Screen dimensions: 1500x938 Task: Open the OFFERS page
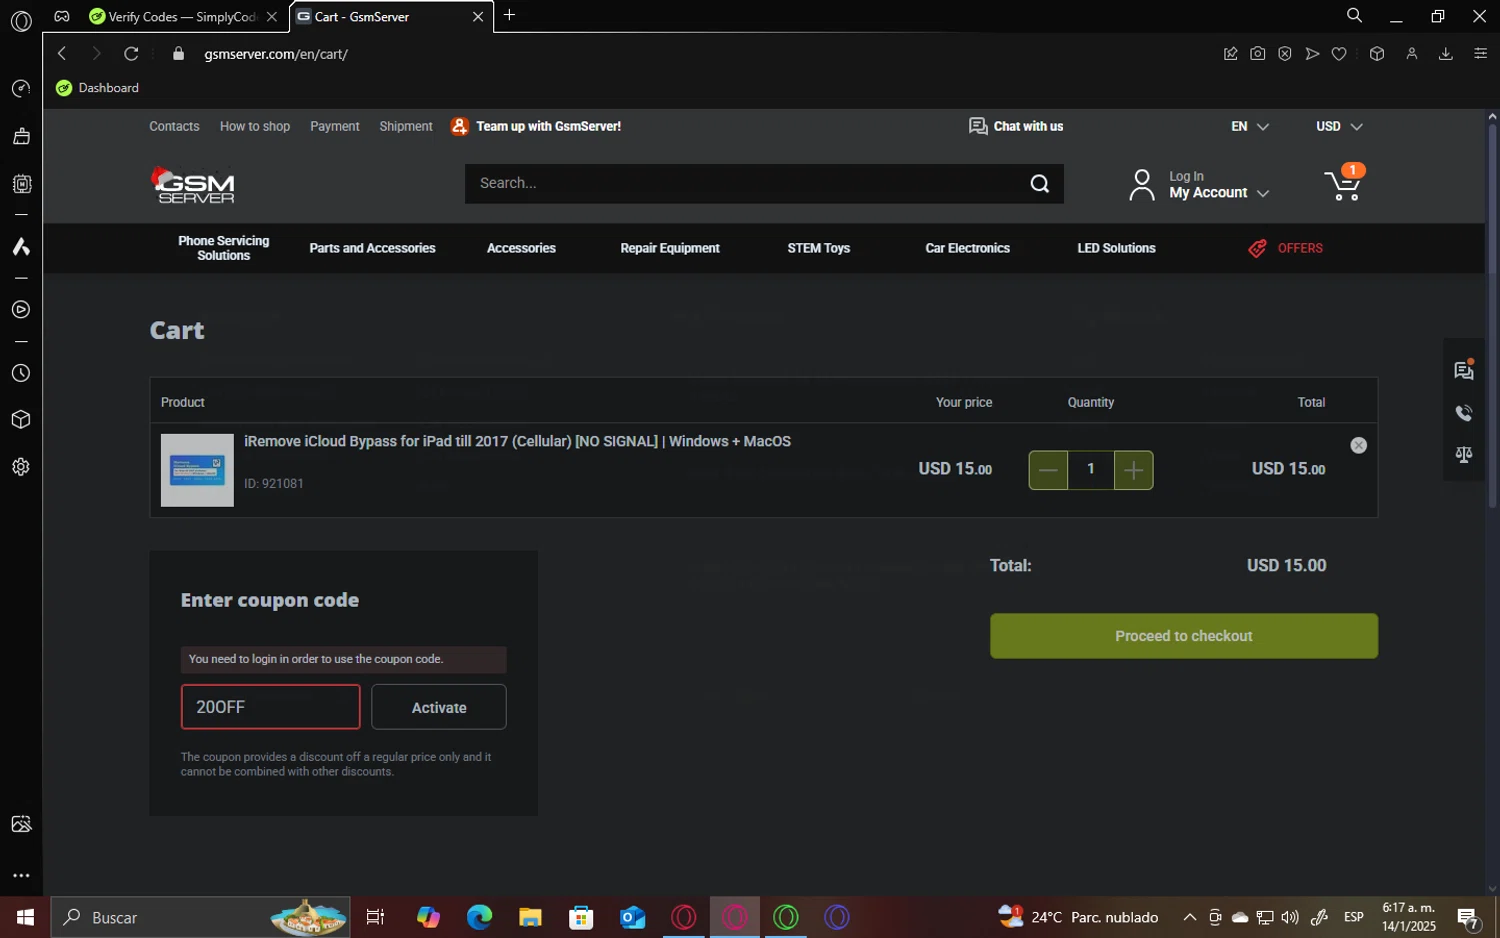pos(1285,248)
